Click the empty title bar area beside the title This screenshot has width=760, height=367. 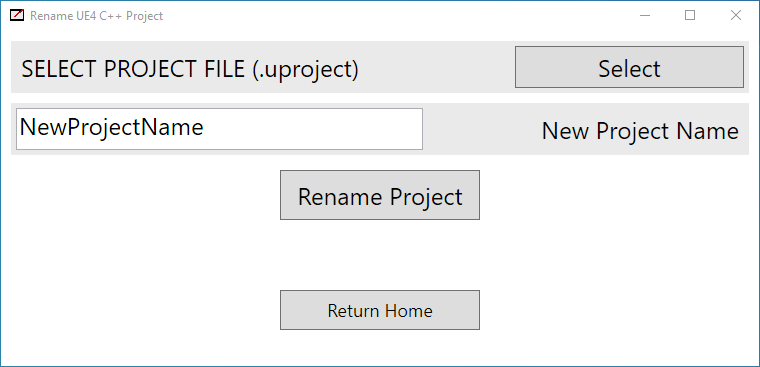point(388,16)
